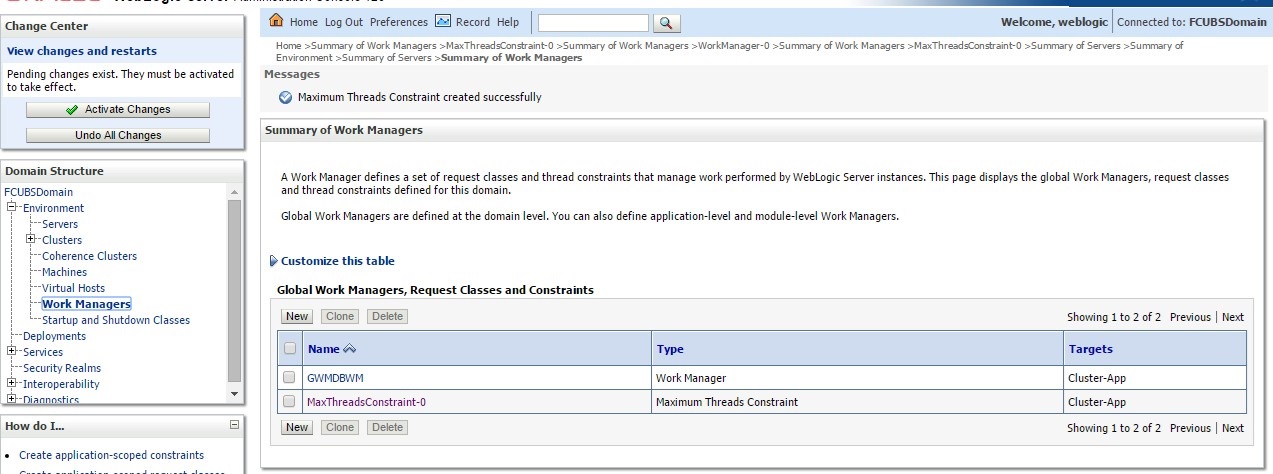Tick the select-all checkbox in table header
Screen dimensions: 1273x474
[x=290, y=349]
